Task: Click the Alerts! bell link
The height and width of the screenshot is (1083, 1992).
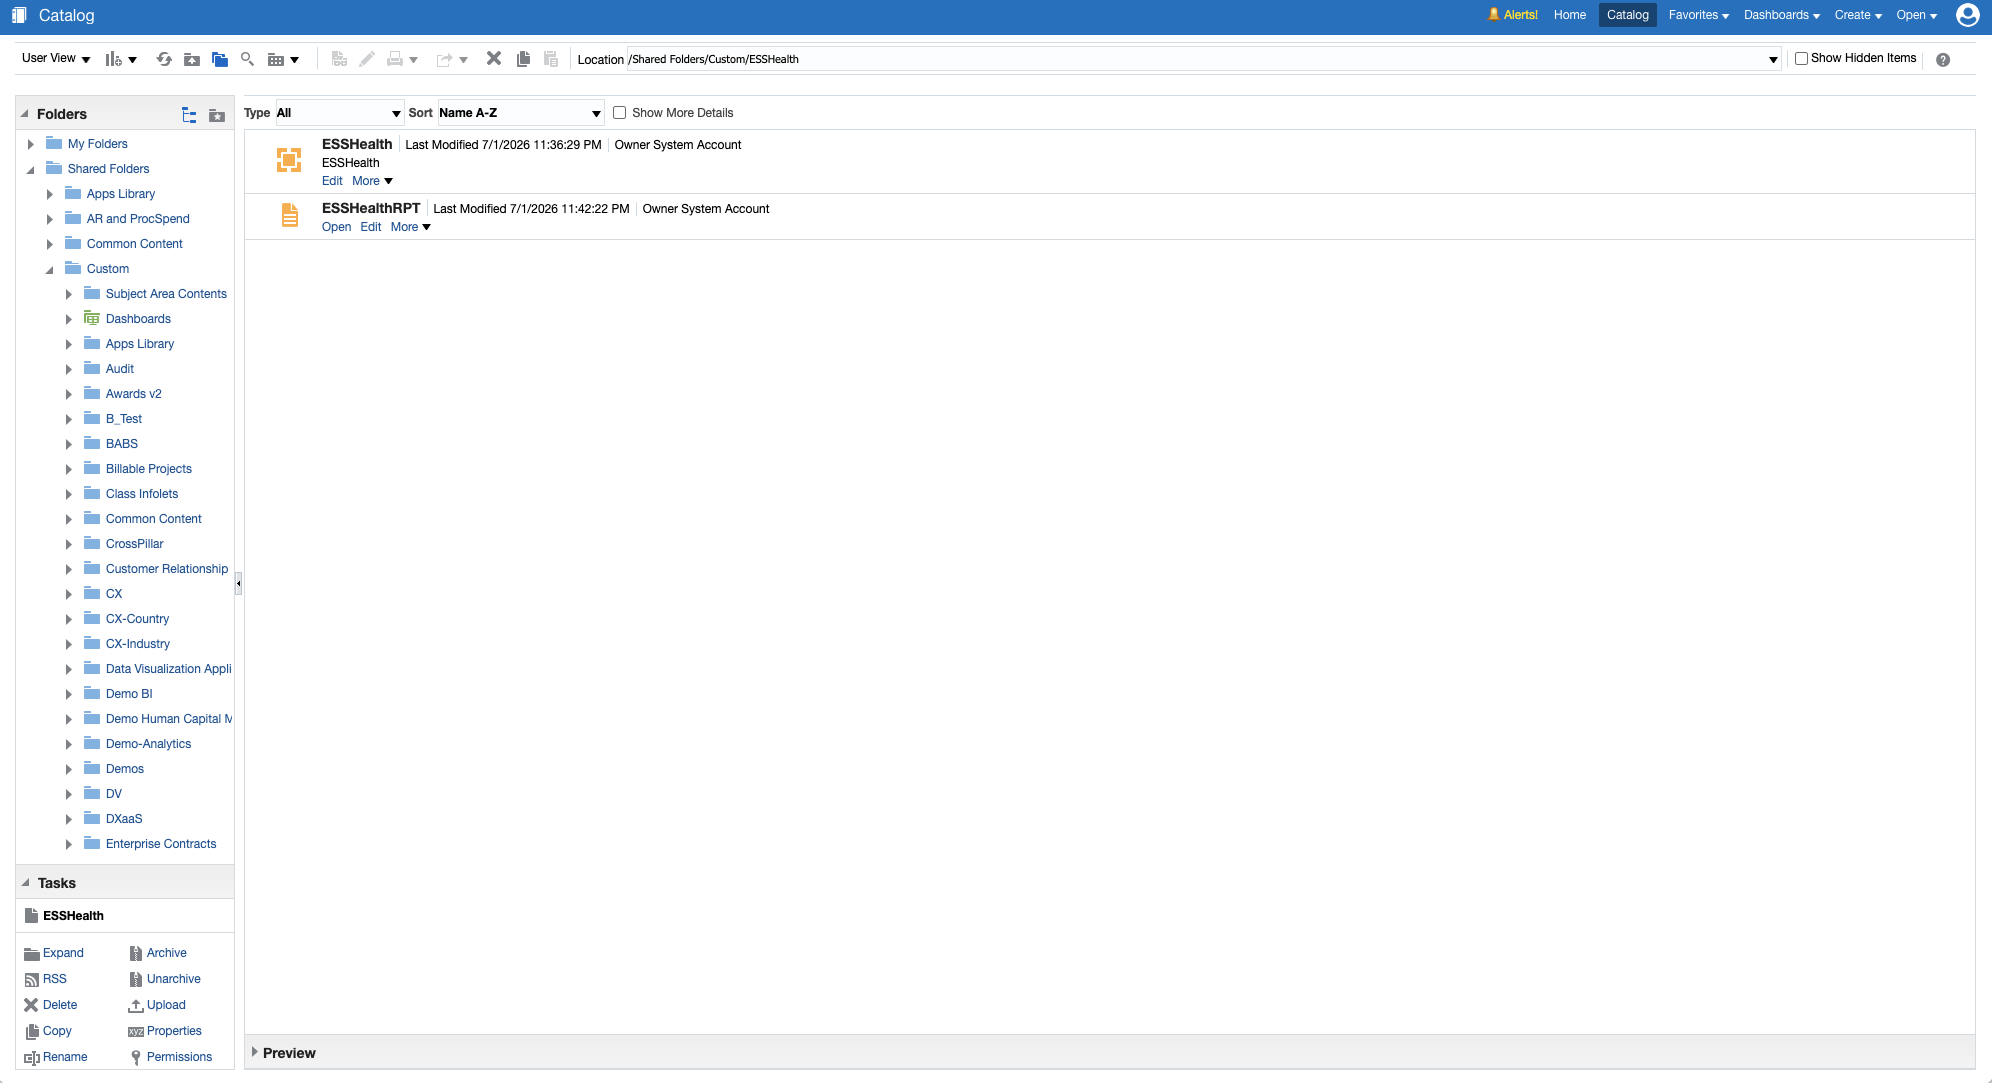Action: pyautogui.click(x=1513, y=15)
